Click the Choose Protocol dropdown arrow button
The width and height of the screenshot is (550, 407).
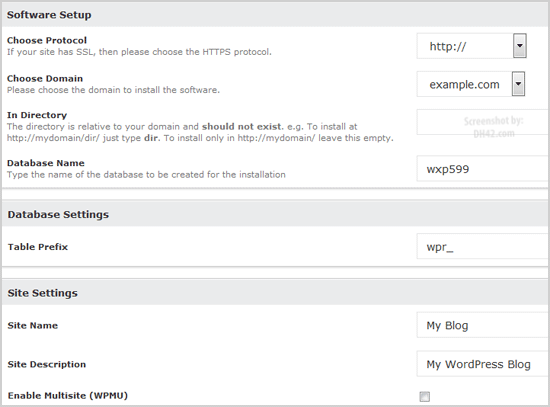pos(519,46)
